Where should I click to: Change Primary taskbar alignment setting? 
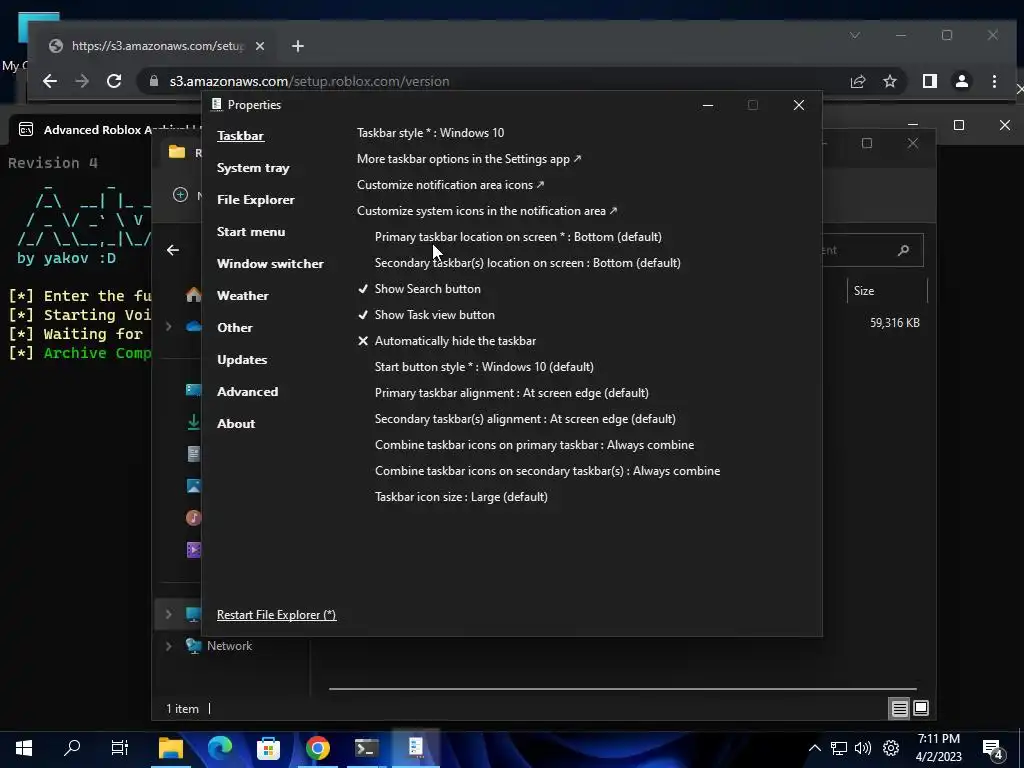[511, 393]
